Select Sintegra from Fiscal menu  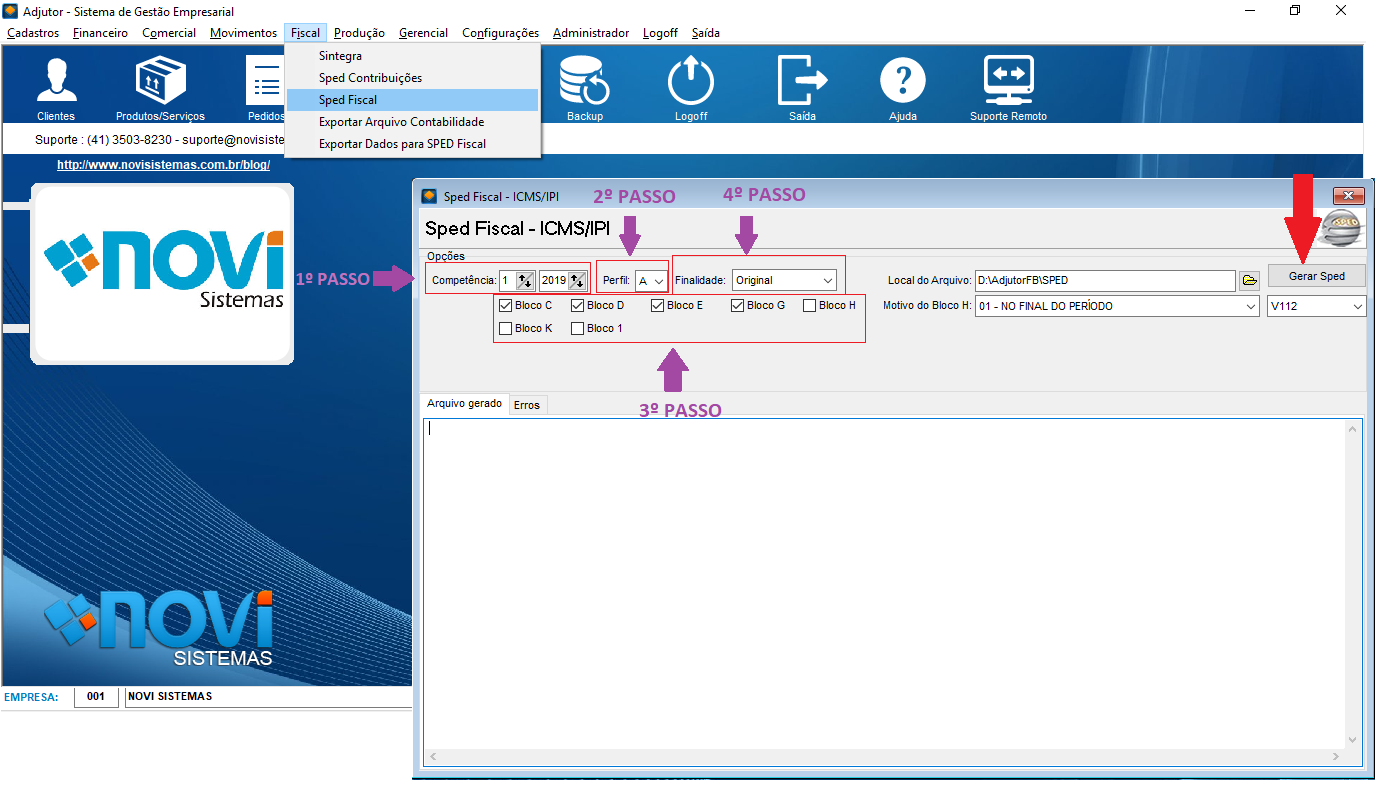pyautogui.click(x=412, y=56)
